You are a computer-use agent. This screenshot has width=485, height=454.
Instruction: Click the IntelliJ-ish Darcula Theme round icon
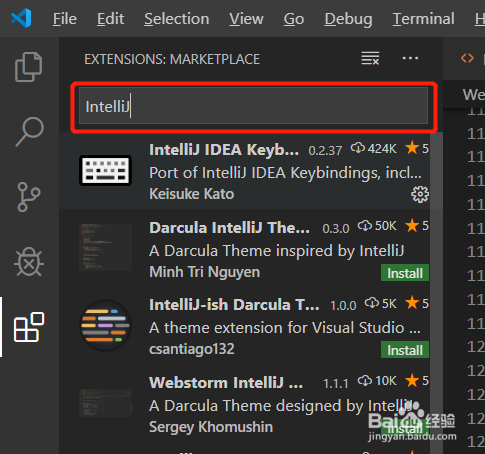tap(105, 325)
